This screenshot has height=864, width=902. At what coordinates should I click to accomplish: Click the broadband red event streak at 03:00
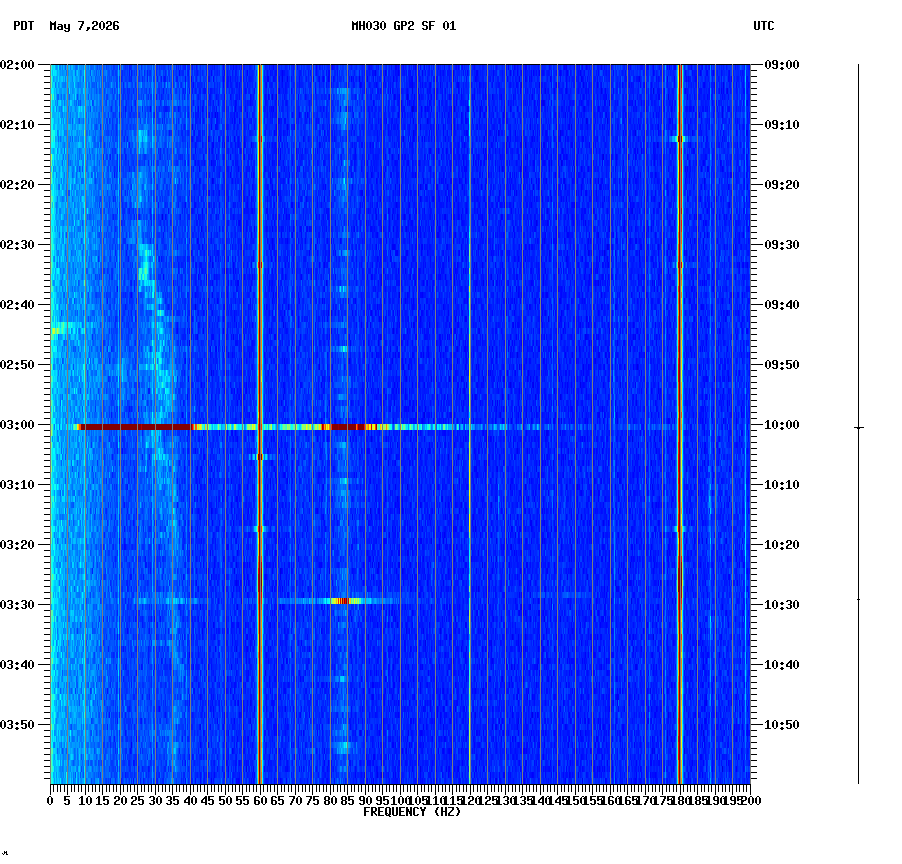135,427
